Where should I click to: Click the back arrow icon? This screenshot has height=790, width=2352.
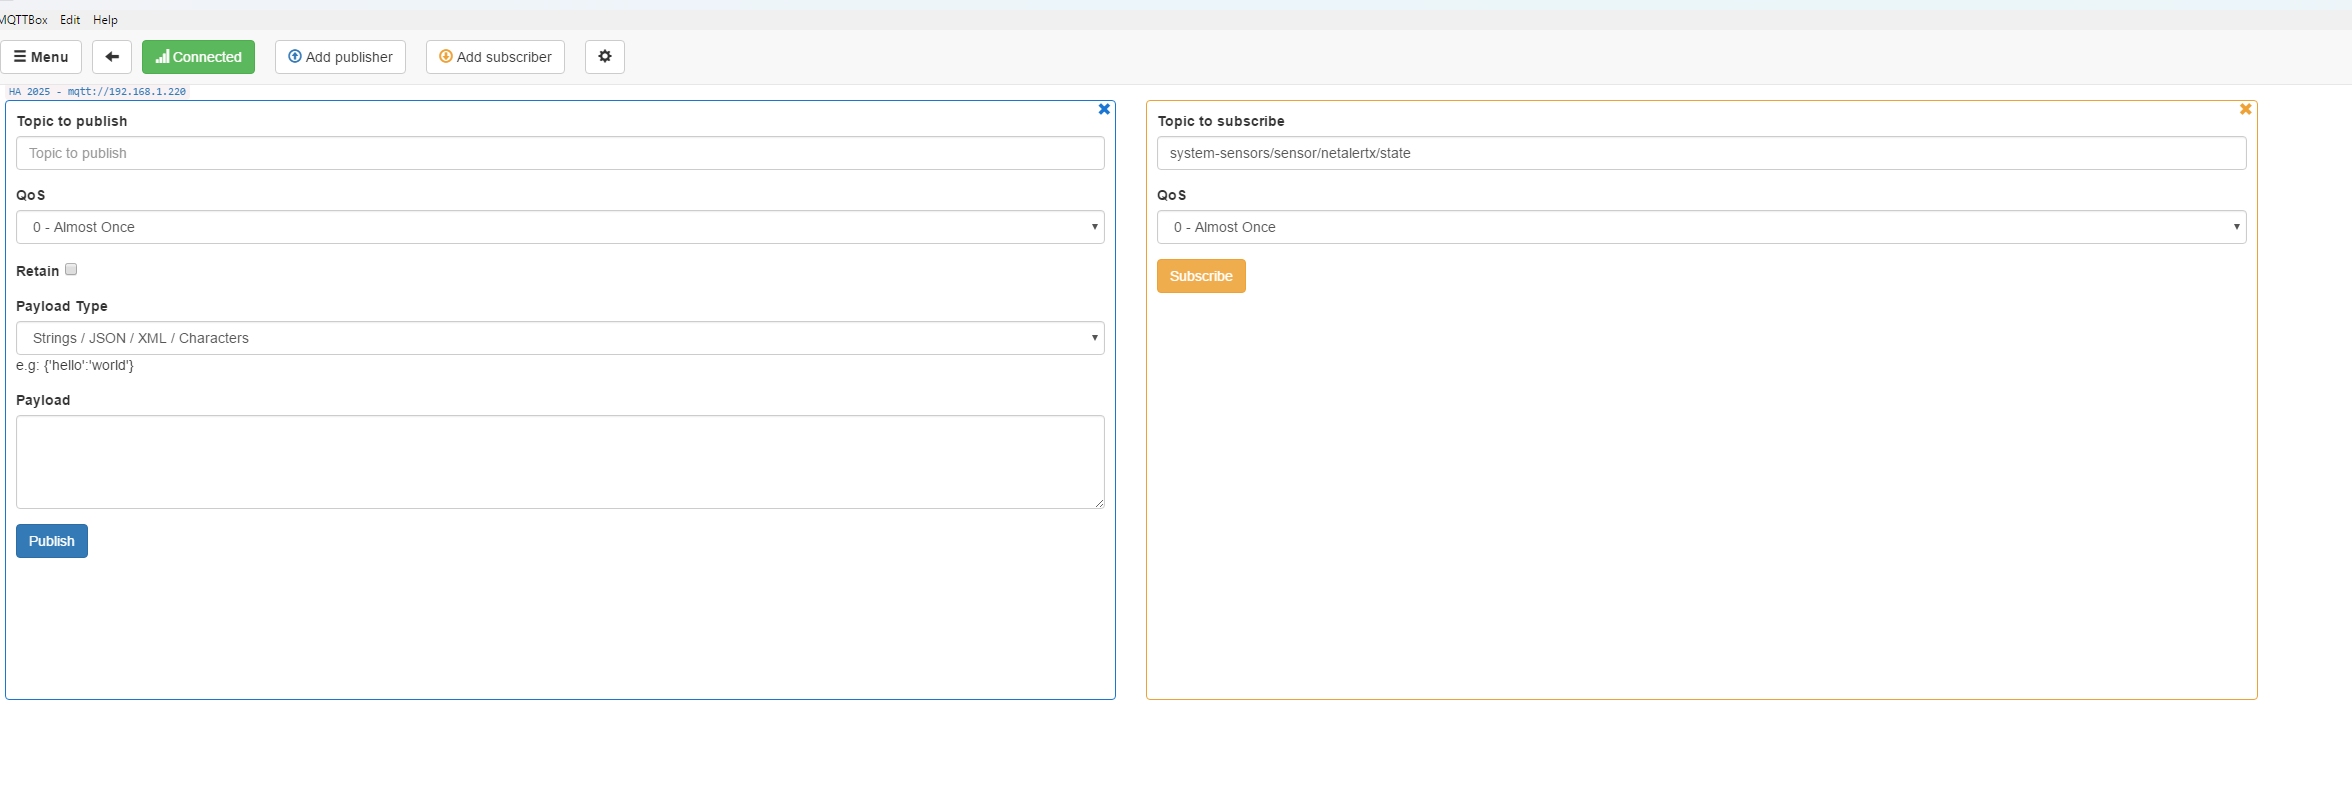click(112, 57)
